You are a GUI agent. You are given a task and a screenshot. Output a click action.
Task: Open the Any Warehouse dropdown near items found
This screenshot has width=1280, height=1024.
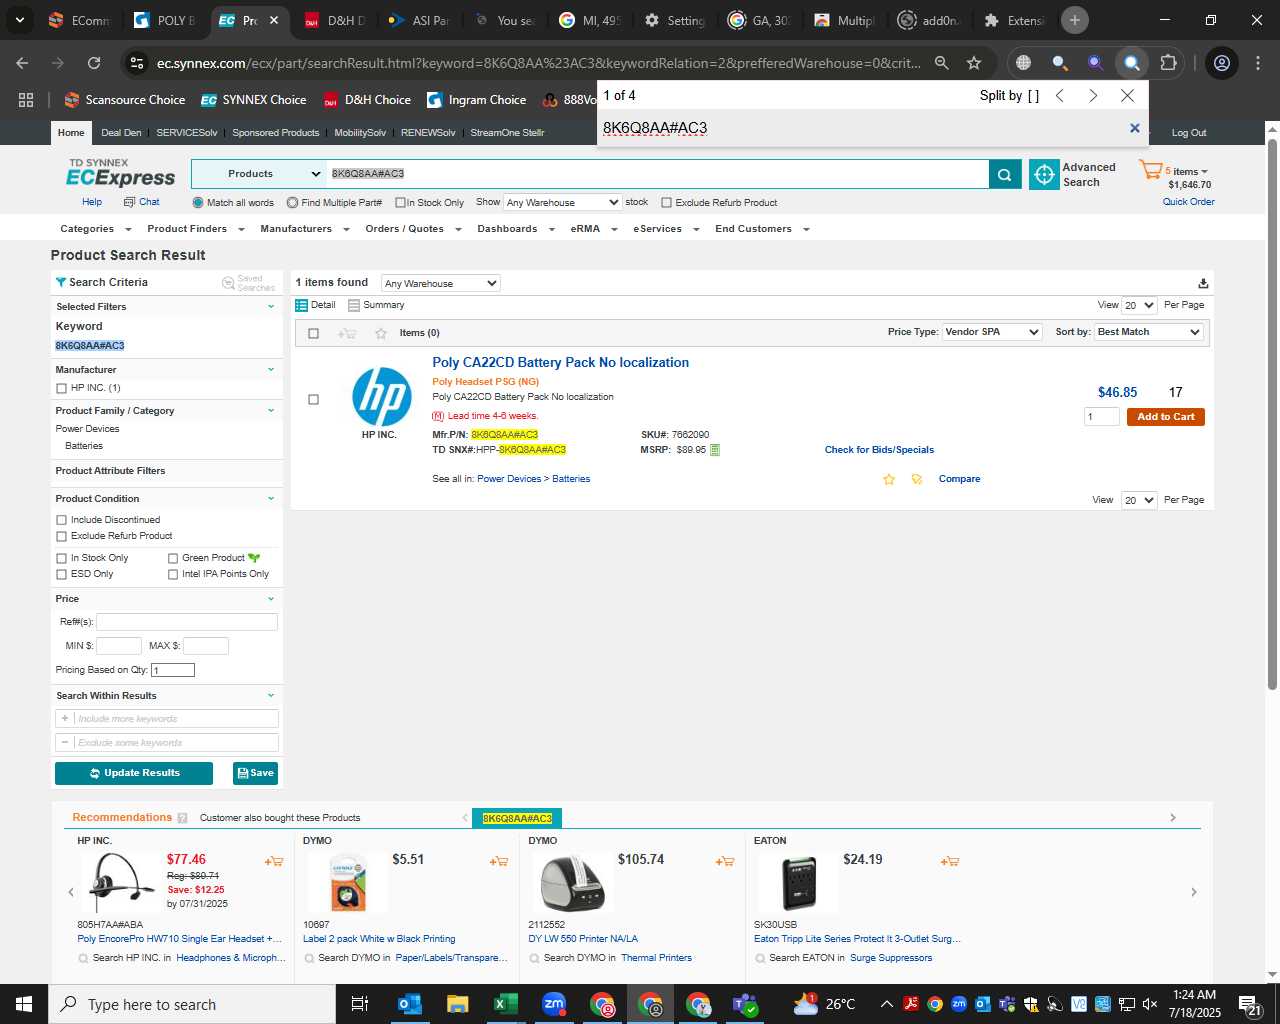[x=441, y=284]
